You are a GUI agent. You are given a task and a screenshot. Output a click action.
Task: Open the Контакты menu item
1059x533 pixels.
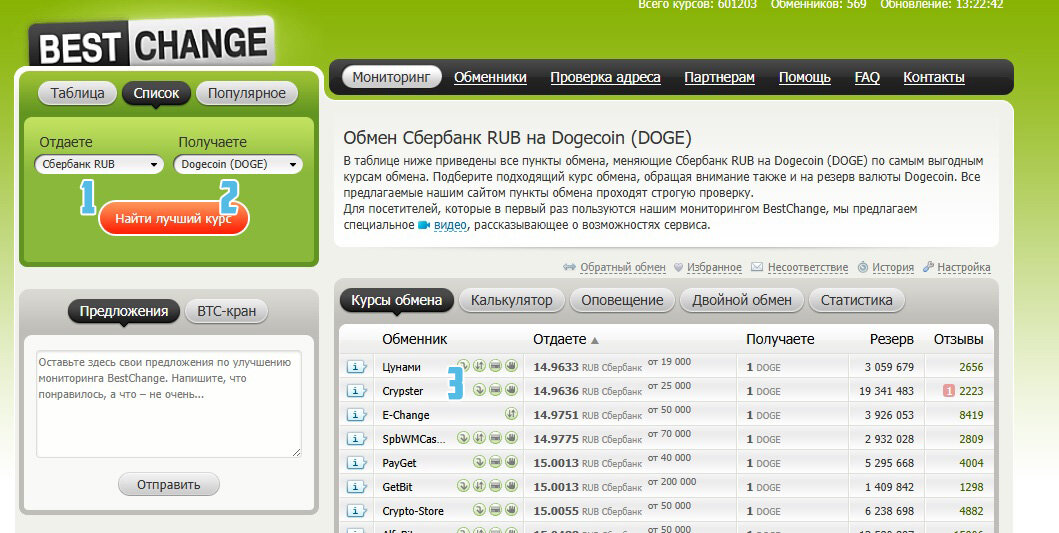[933, 77]
